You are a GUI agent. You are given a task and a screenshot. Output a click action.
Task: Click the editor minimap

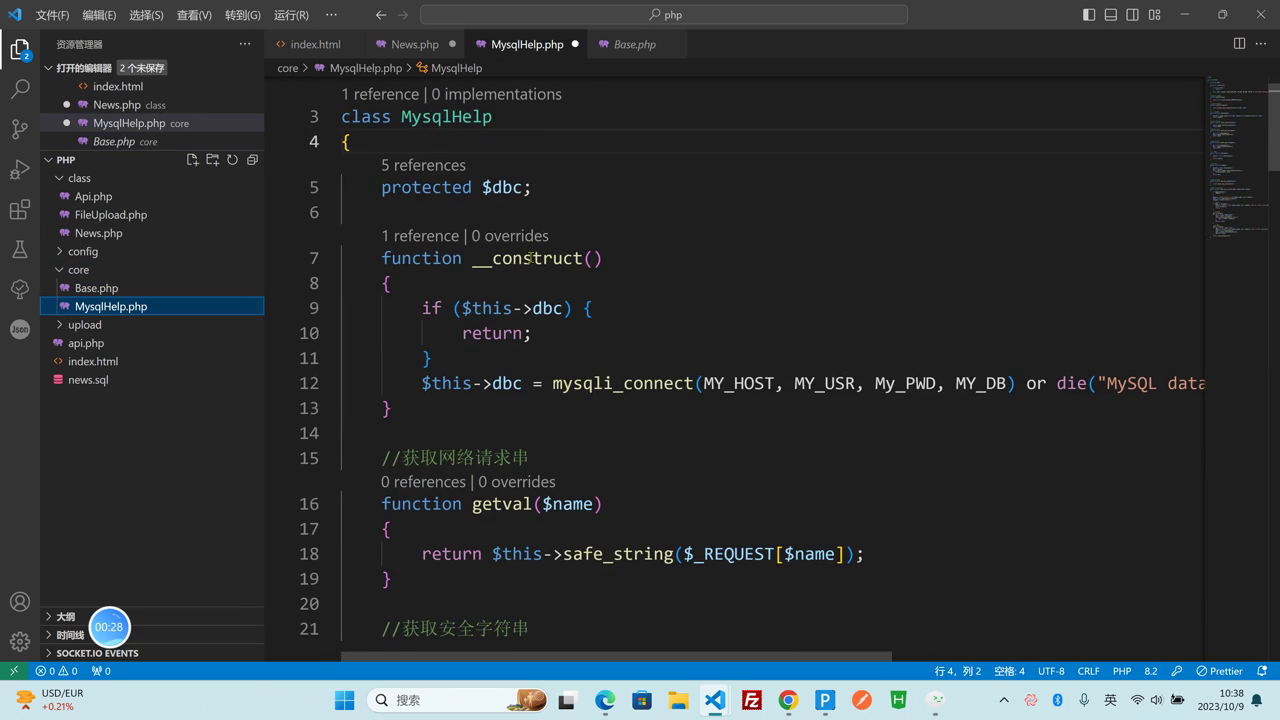1236,160
